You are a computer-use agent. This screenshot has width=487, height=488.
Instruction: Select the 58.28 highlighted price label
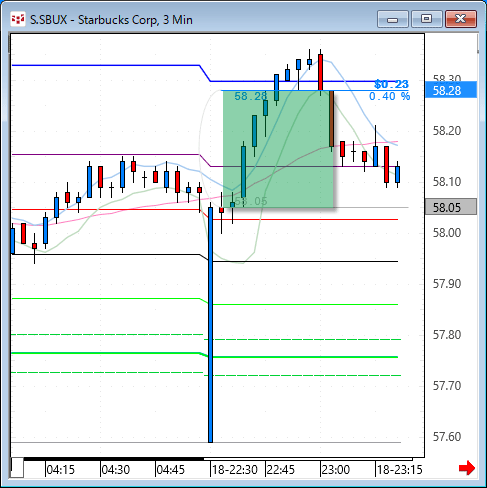451,90
